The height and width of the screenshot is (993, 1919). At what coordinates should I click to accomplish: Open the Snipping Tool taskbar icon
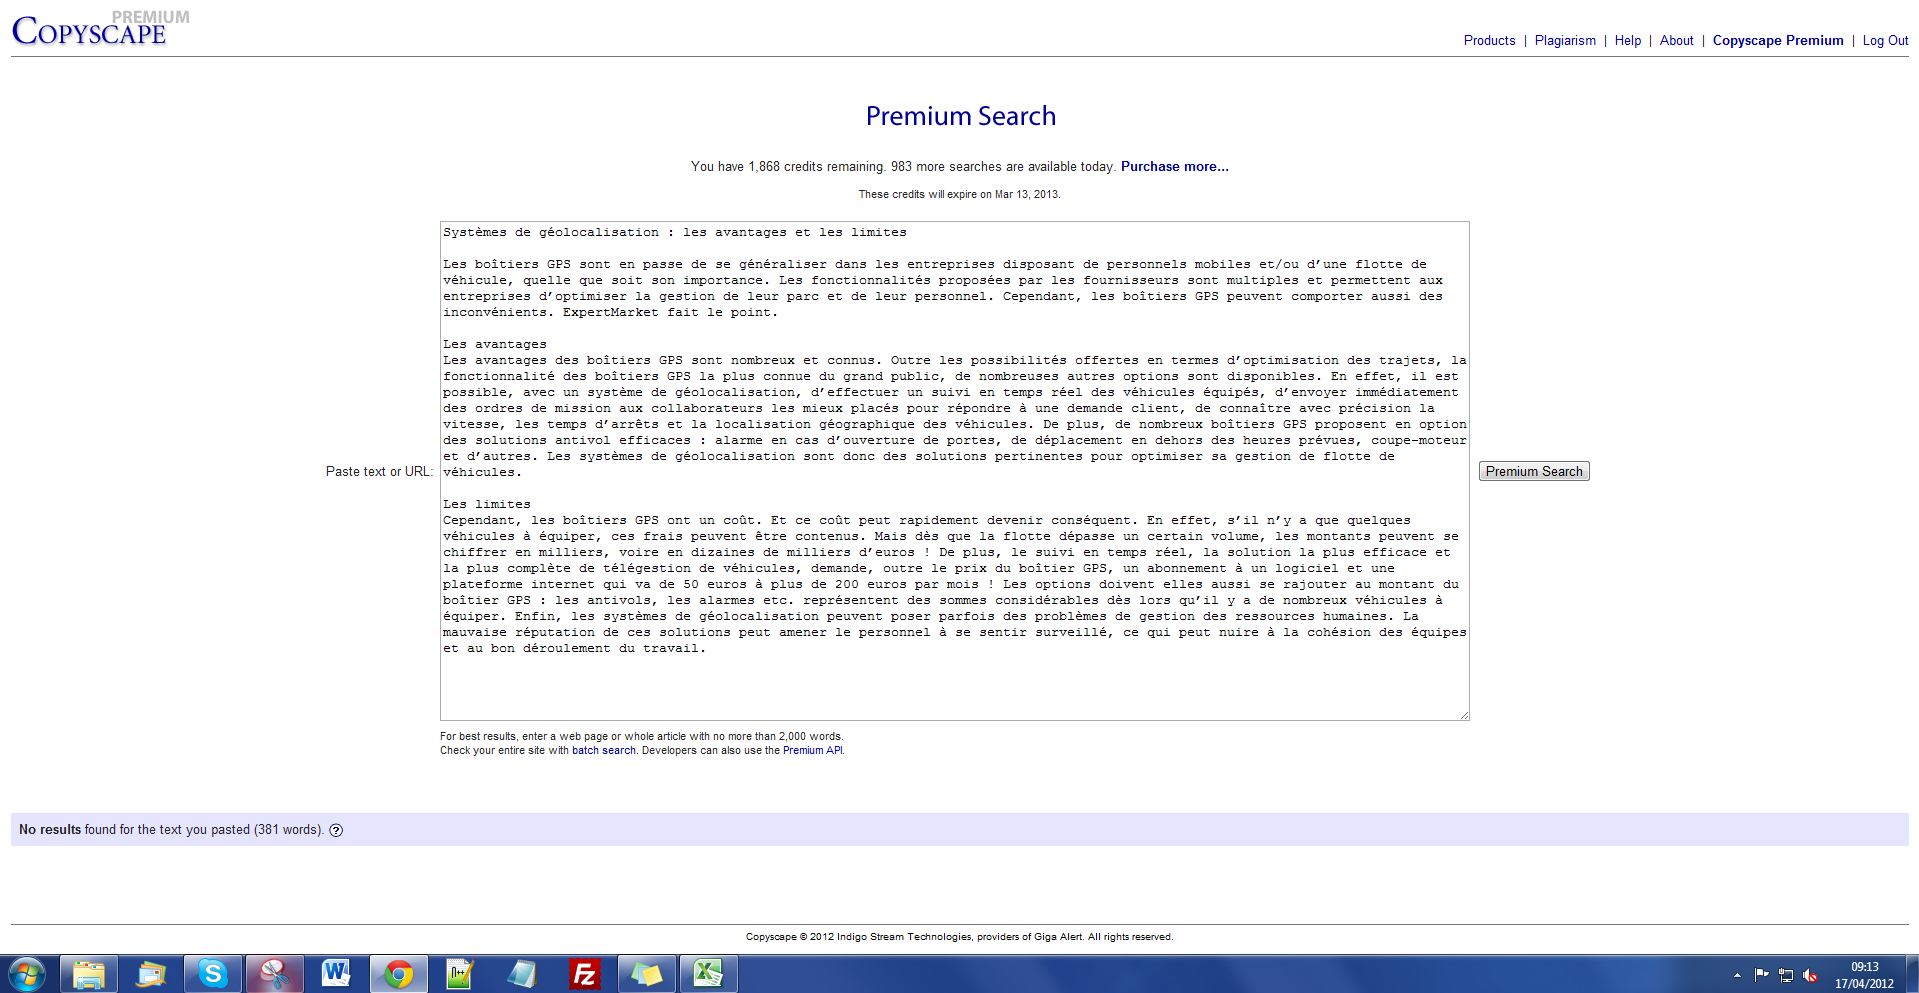click(x=274, y=973)
